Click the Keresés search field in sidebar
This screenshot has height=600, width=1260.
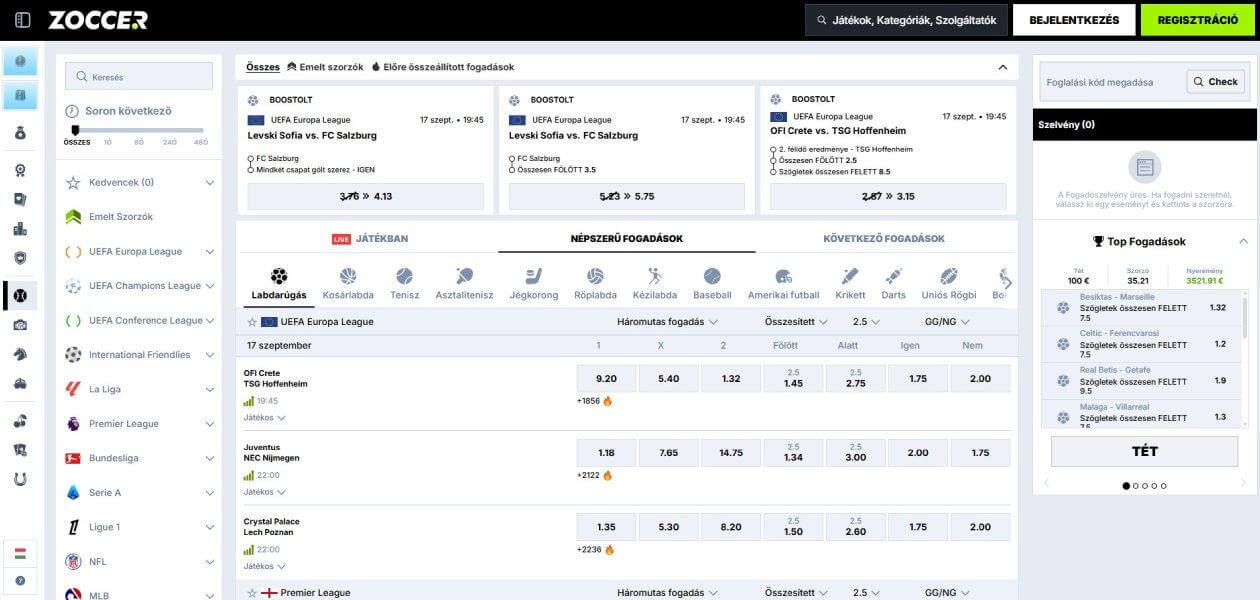click(139, 76)
